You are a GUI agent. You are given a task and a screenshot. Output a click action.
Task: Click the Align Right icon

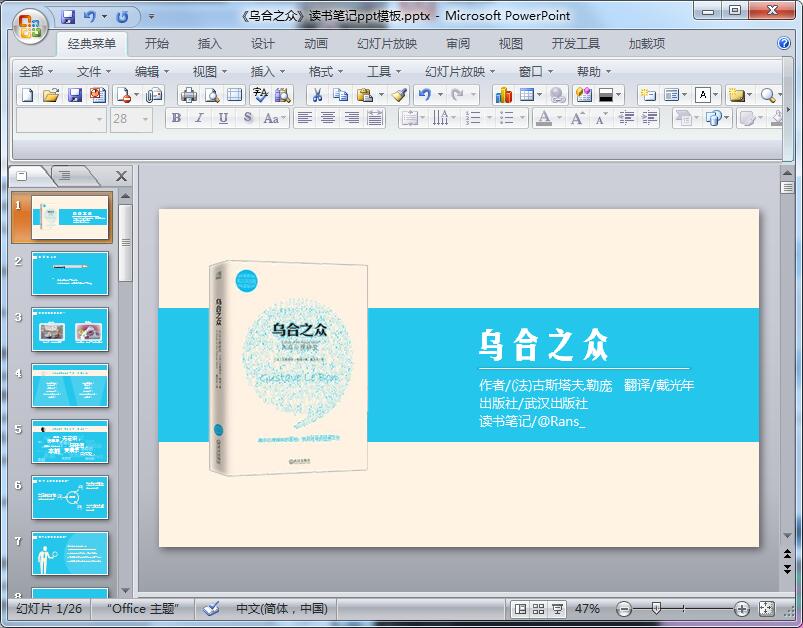click(351, 119)
